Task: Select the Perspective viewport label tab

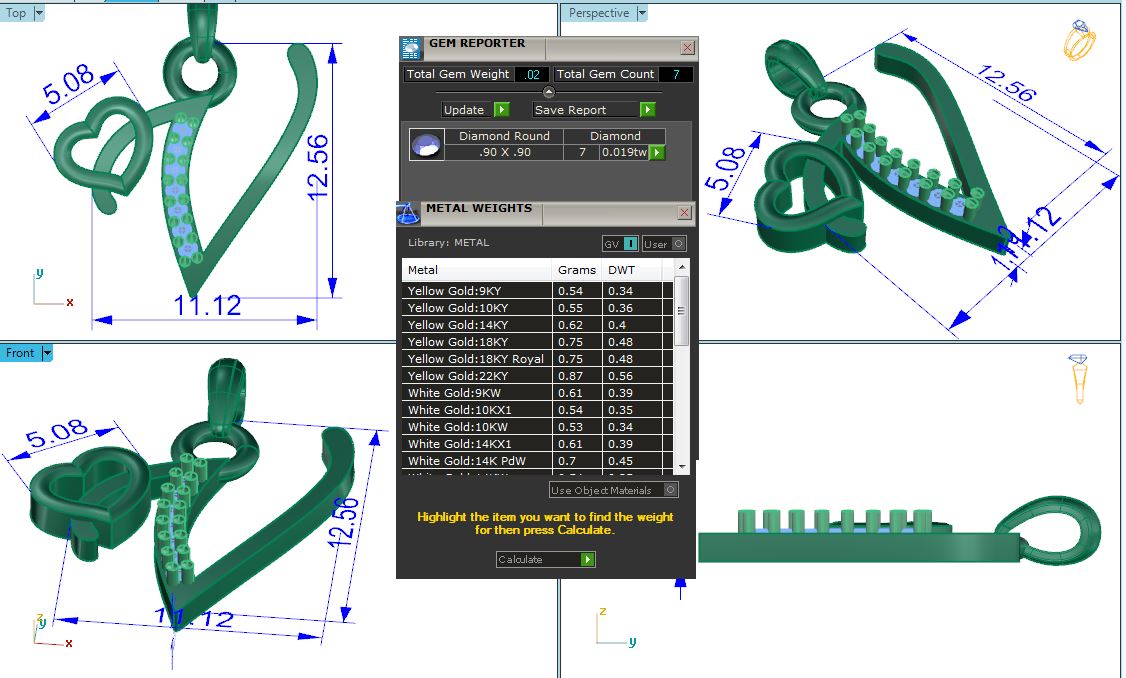Action: coord(598,13)
